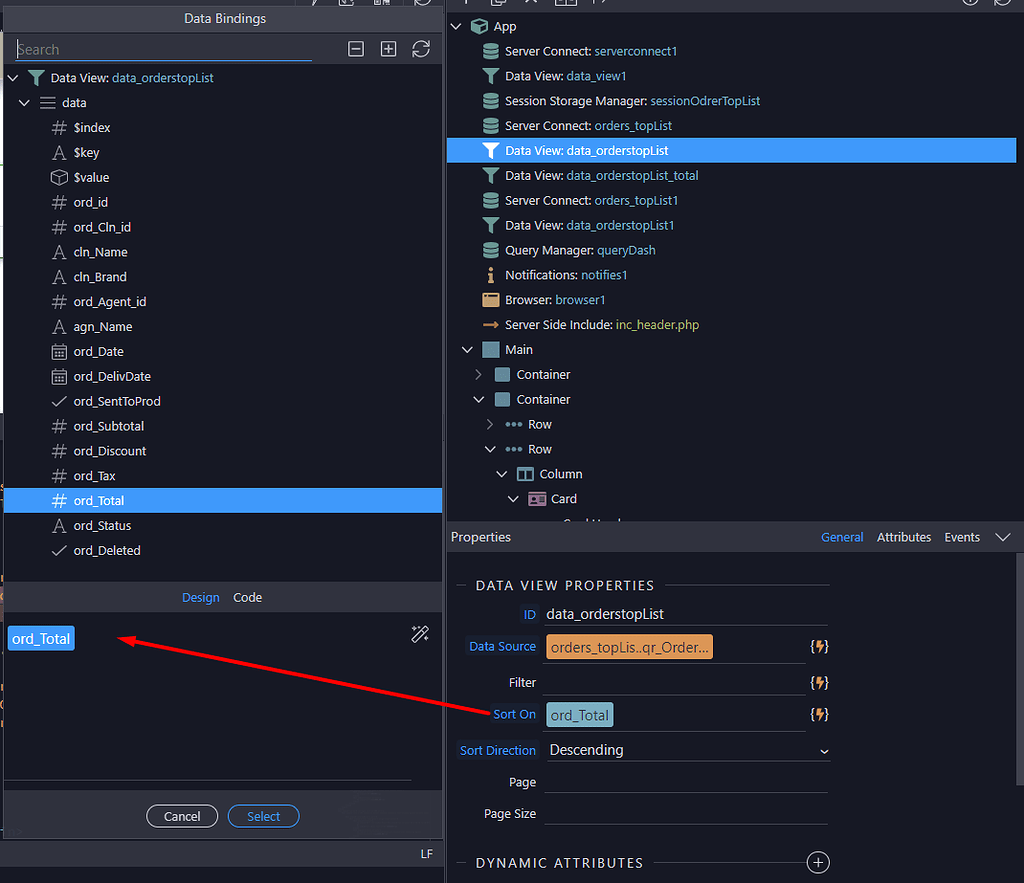This screenshot has width=1024, height=883.
Task: Collapse the Main node in App tree
Action: (x=467, y=350)
